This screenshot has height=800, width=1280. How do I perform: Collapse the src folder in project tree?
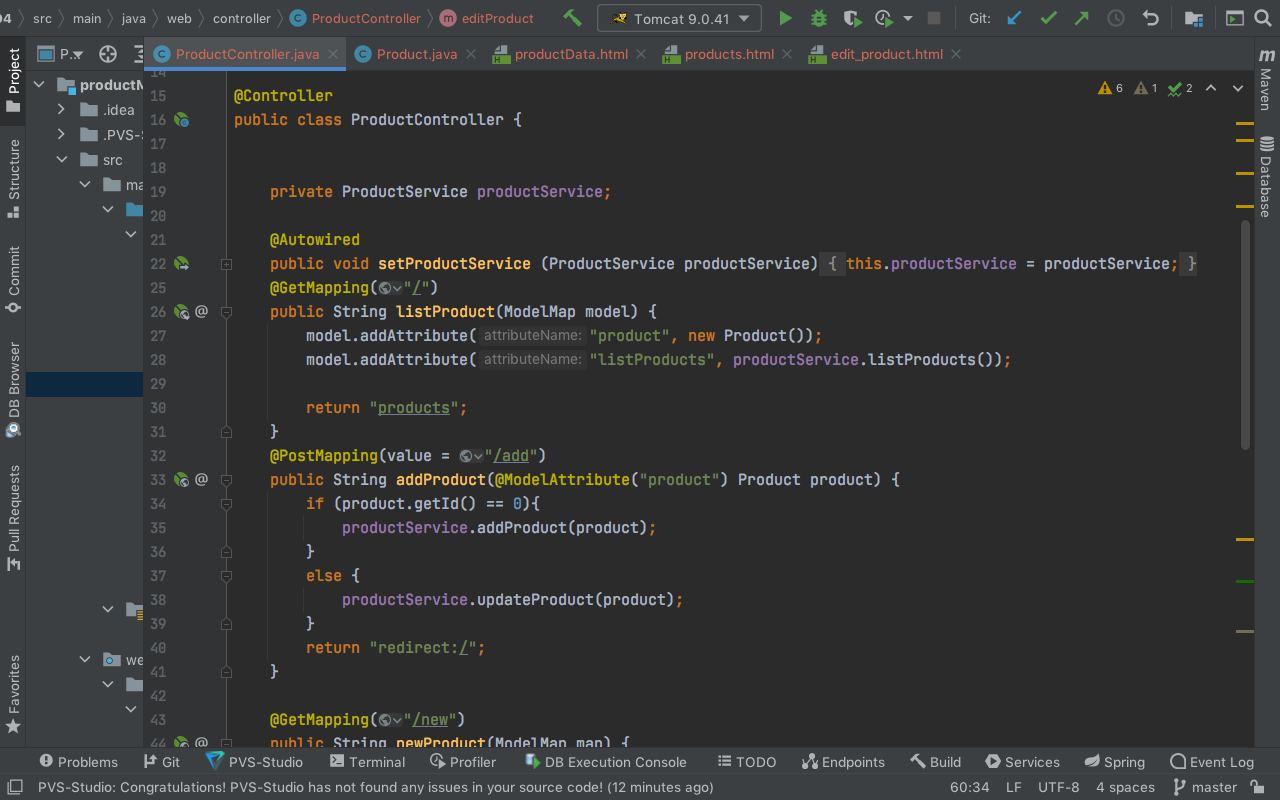click(62, 159)
